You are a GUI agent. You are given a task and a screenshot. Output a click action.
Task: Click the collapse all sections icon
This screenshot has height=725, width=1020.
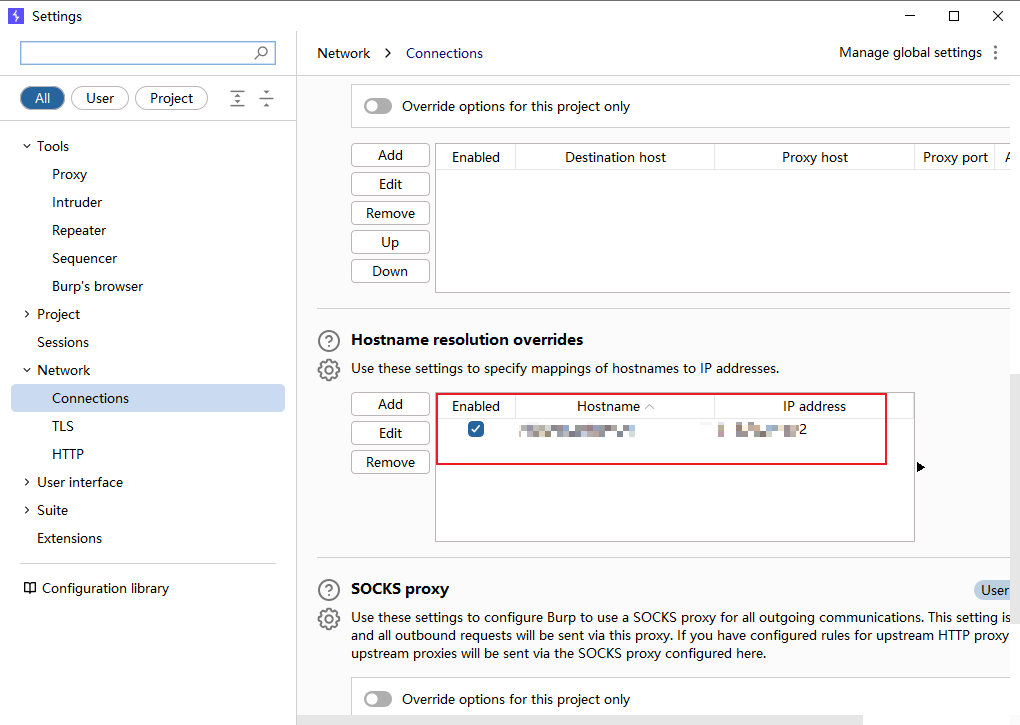[x=267, y=98]
